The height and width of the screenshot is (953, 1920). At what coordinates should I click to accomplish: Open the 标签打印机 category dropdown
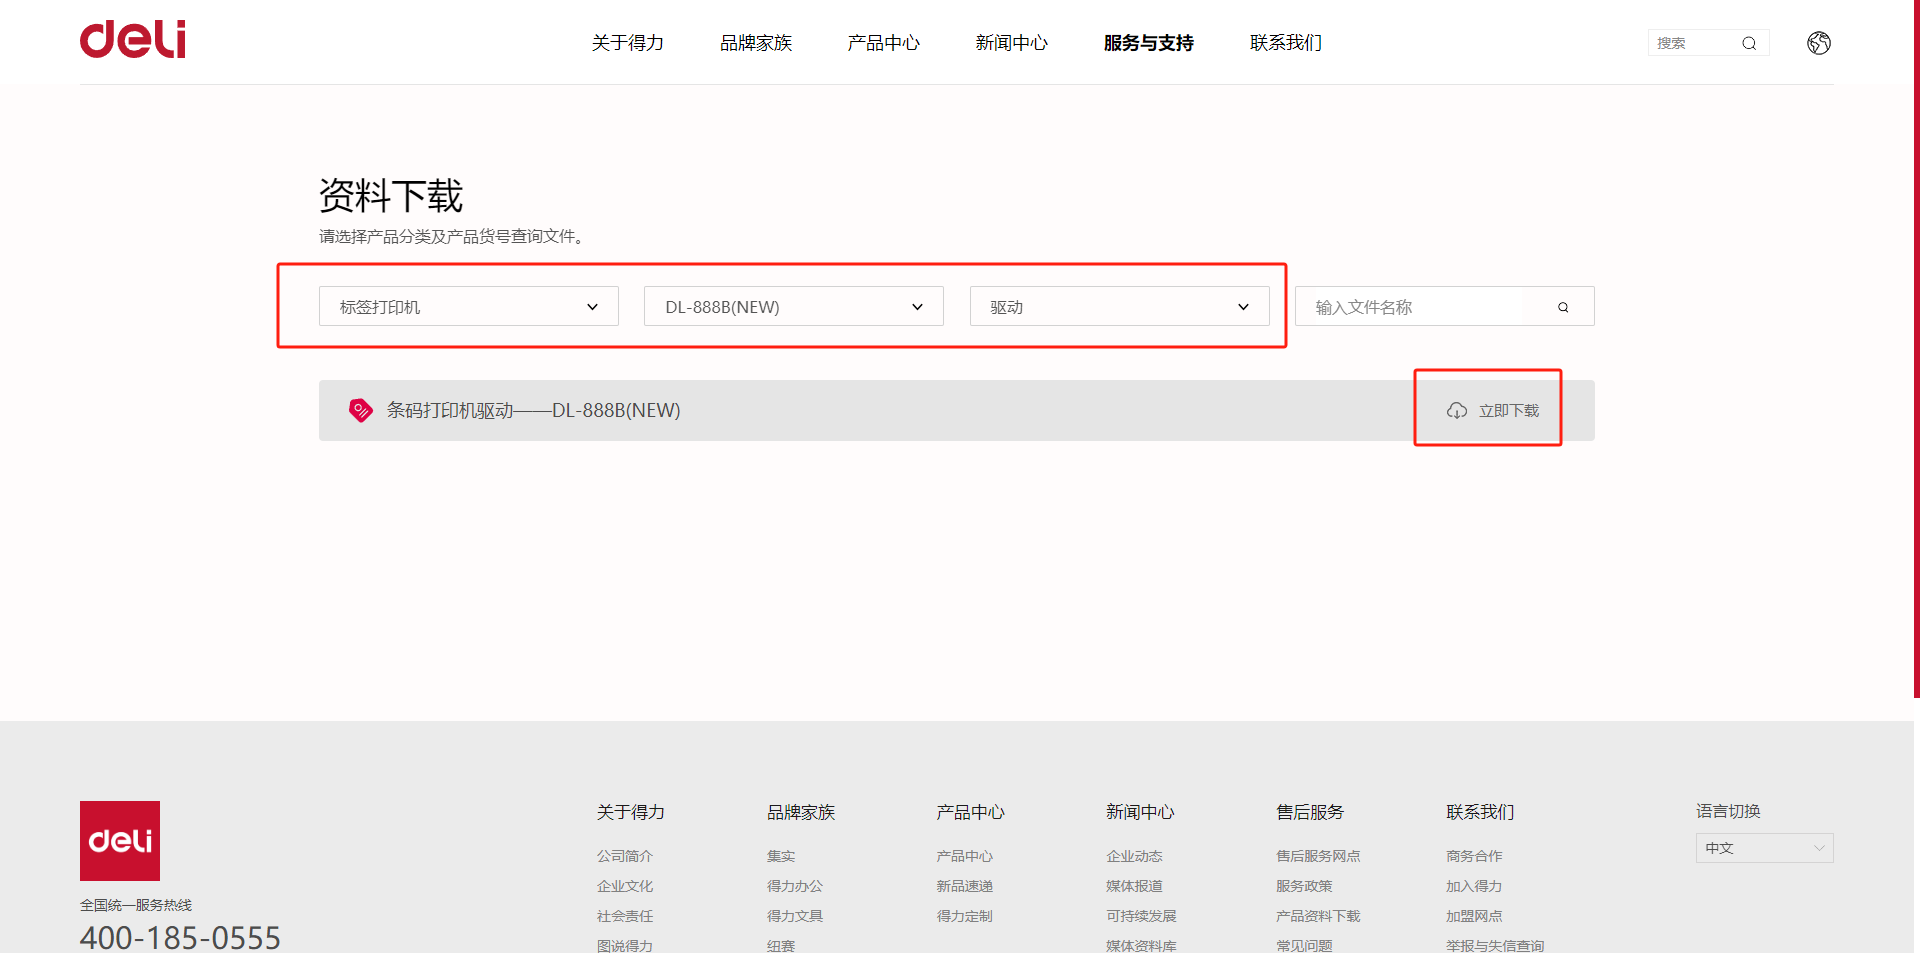tap(468, 307)
